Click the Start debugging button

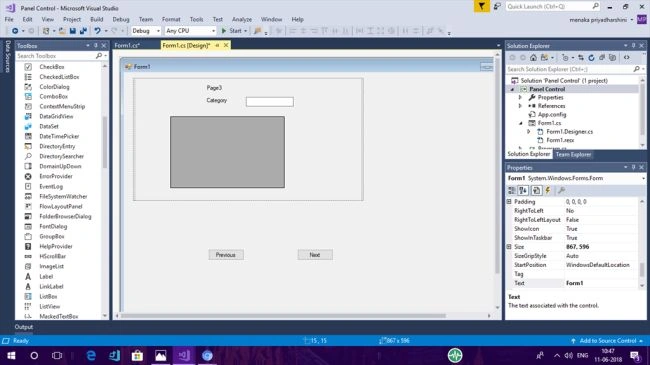(x=234, y=31)
